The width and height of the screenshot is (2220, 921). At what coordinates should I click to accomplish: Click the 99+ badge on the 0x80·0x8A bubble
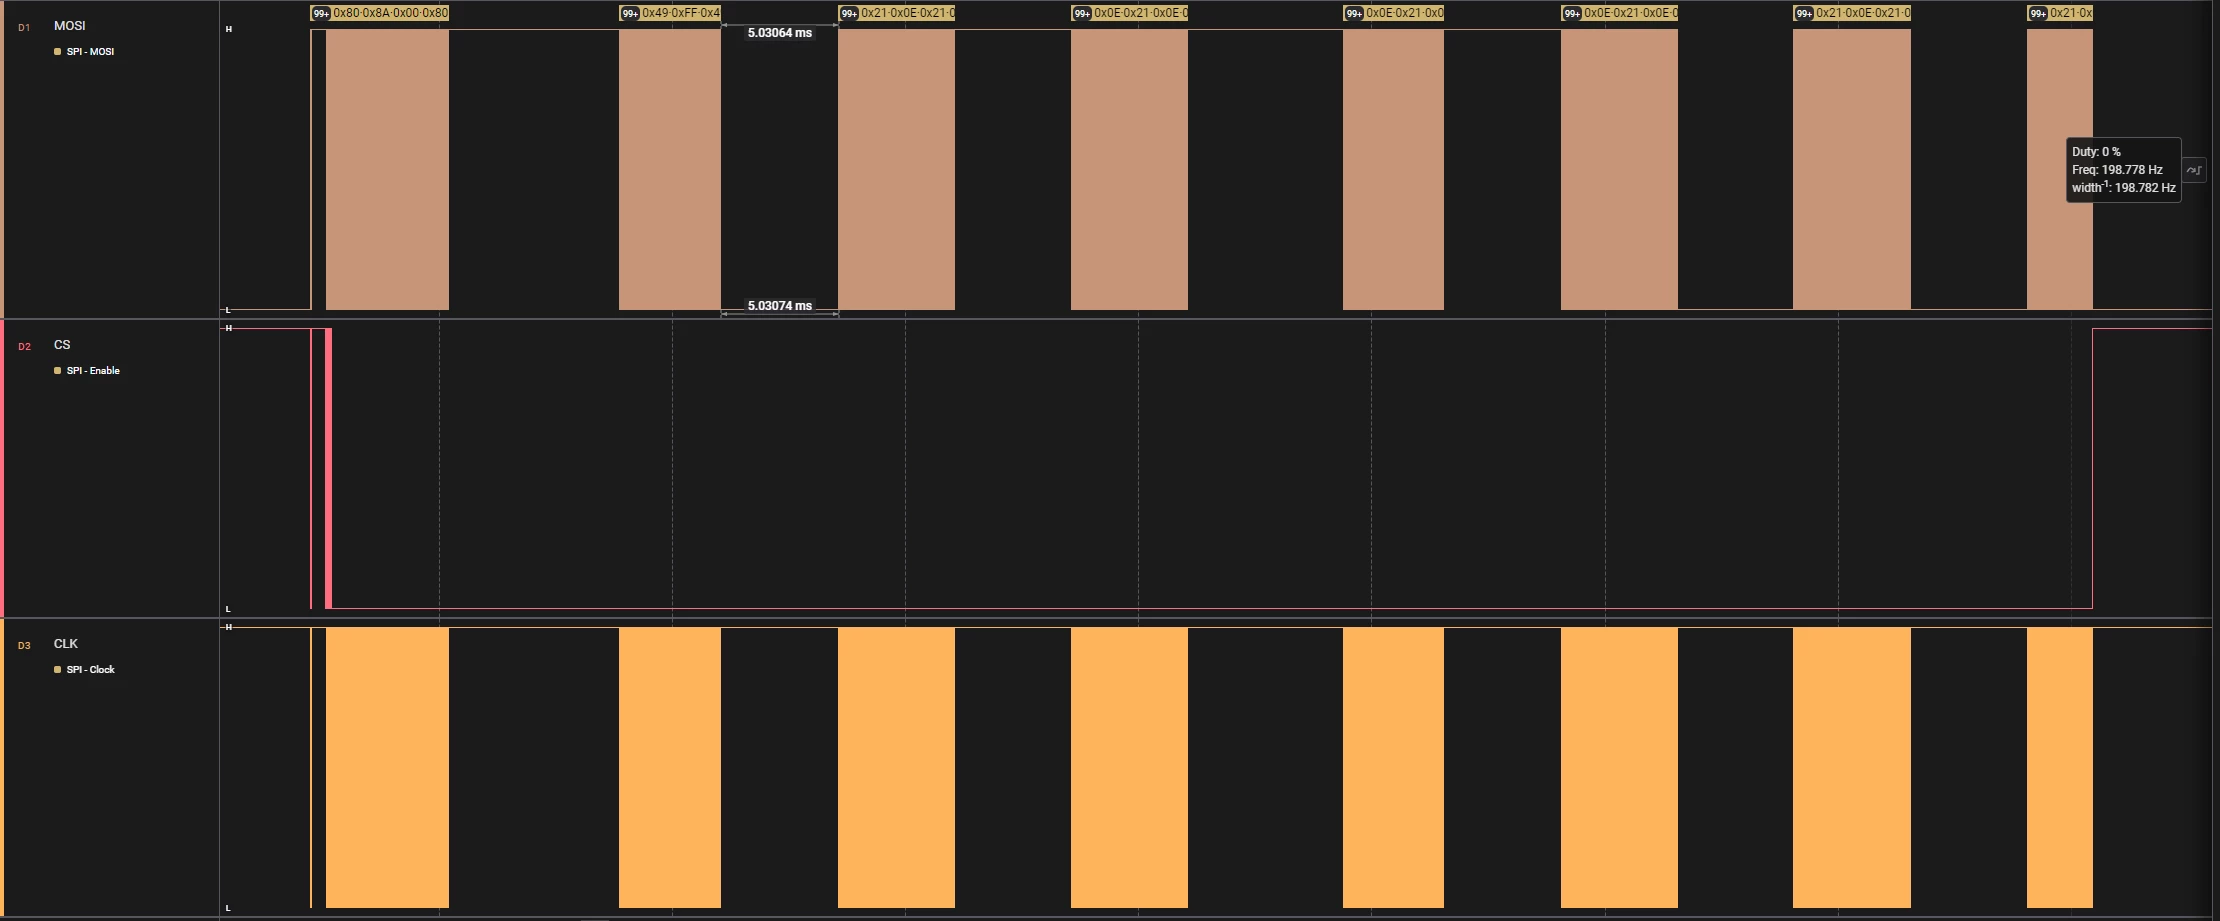321,13
